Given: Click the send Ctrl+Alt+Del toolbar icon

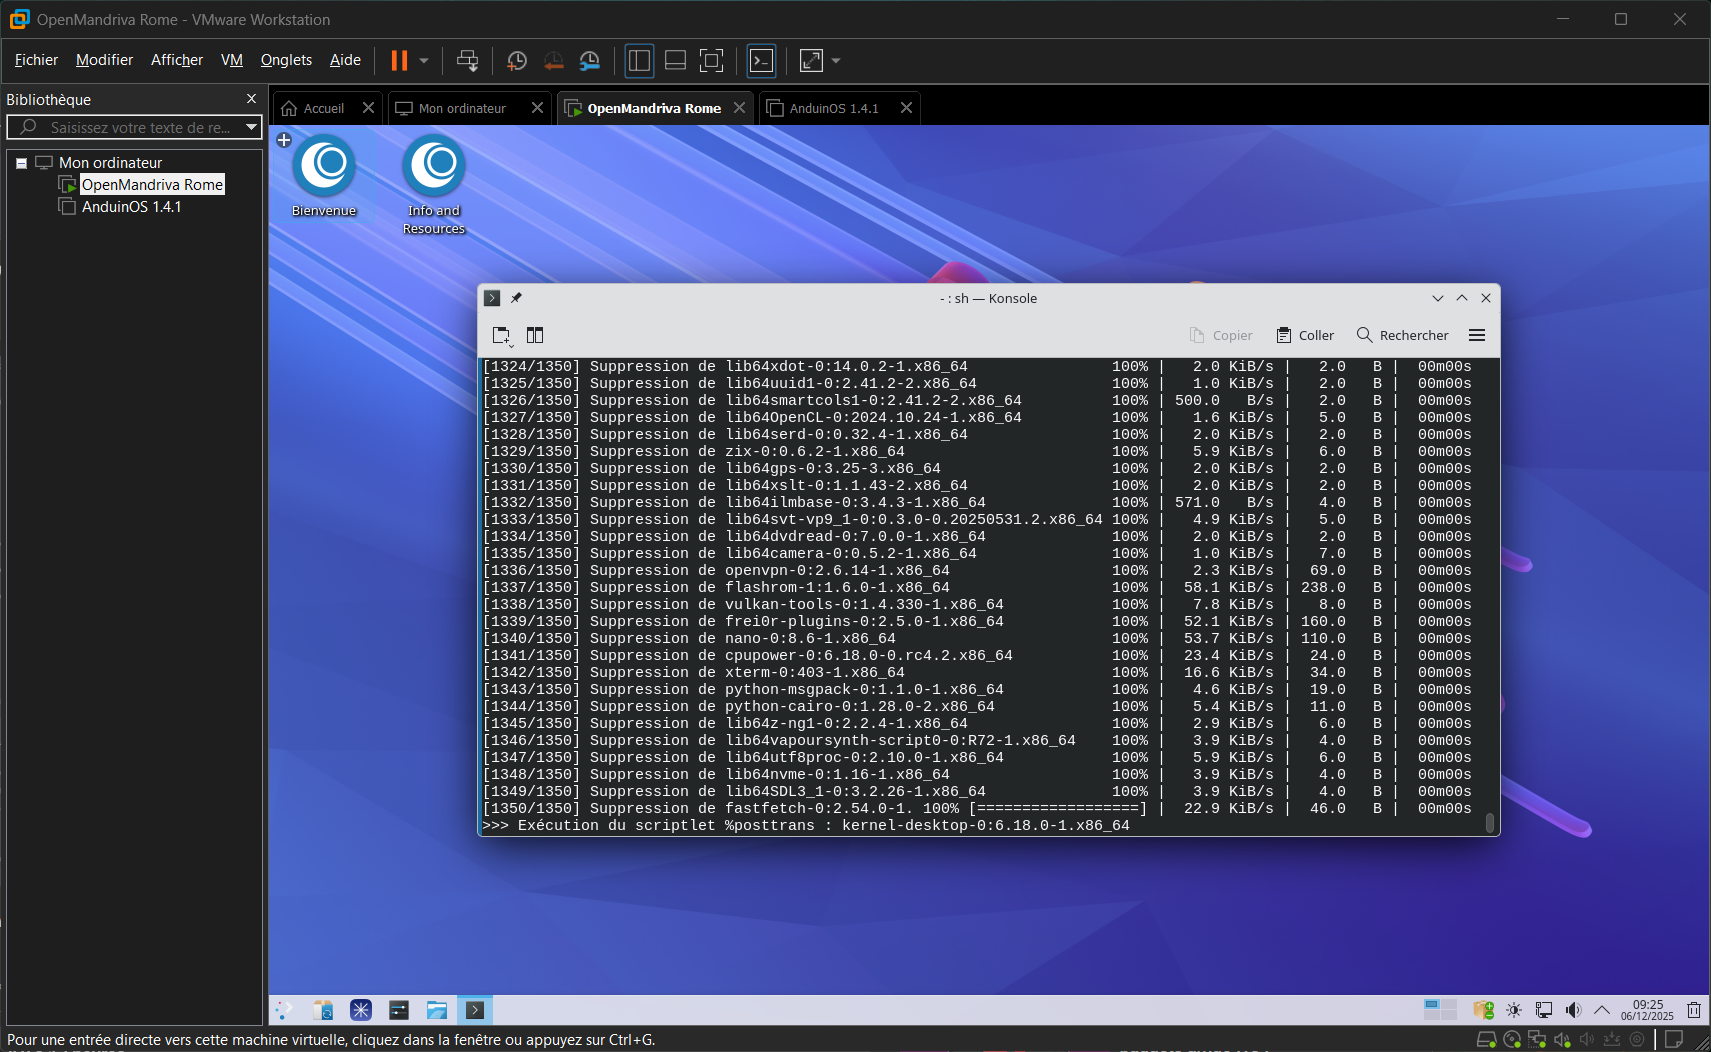Looking at the screenshot, I should click(x=467, y=61).
